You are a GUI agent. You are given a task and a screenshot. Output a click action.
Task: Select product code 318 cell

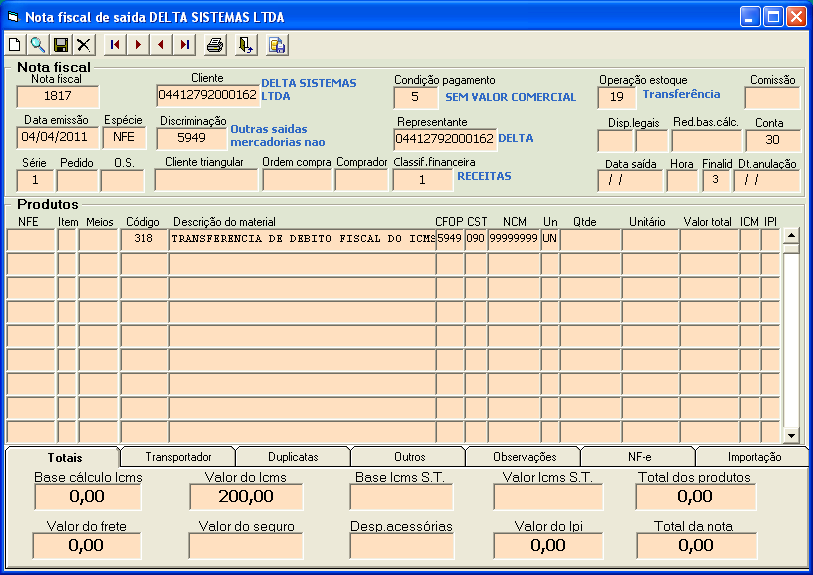[144, 239]
